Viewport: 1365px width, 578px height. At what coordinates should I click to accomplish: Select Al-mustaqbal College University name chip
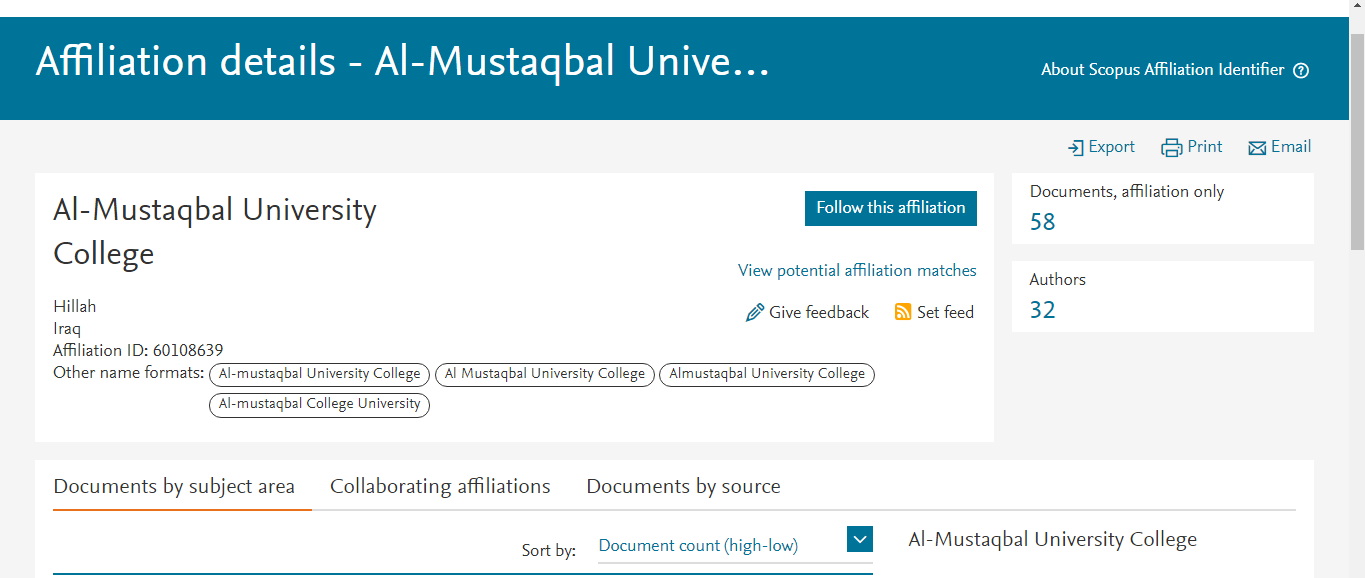click(x=320, y=404)
